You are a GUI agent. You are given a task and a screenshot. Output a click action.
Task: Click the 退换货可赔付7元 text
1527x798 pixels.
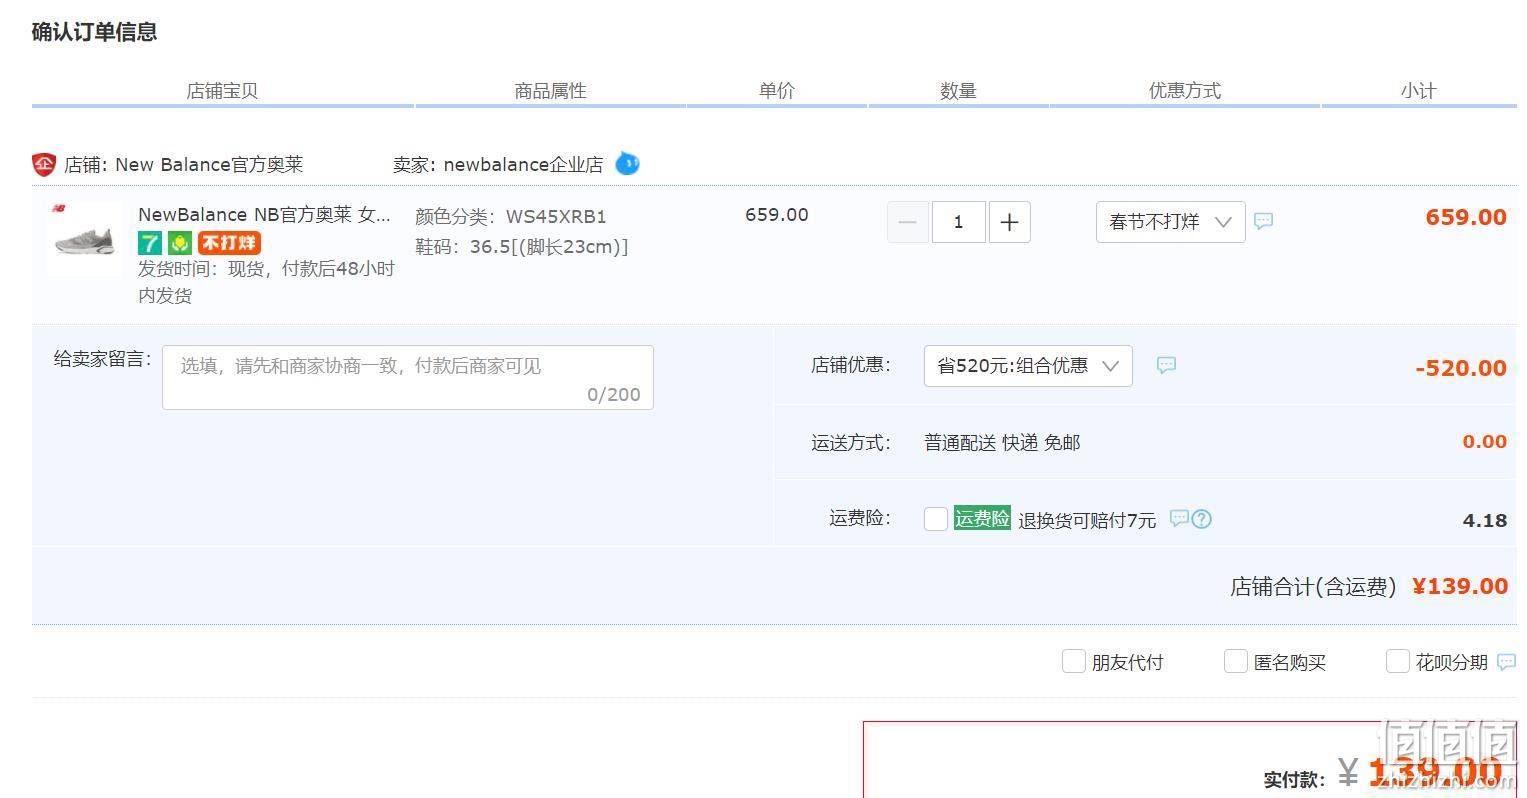1087,520
